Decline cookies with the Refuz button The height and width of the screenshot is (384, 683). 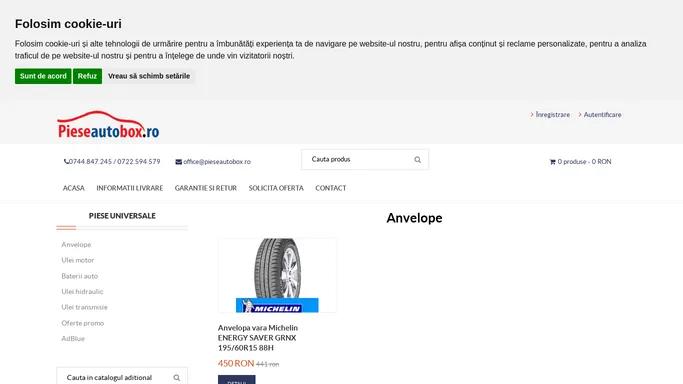[x=88, y=76]
